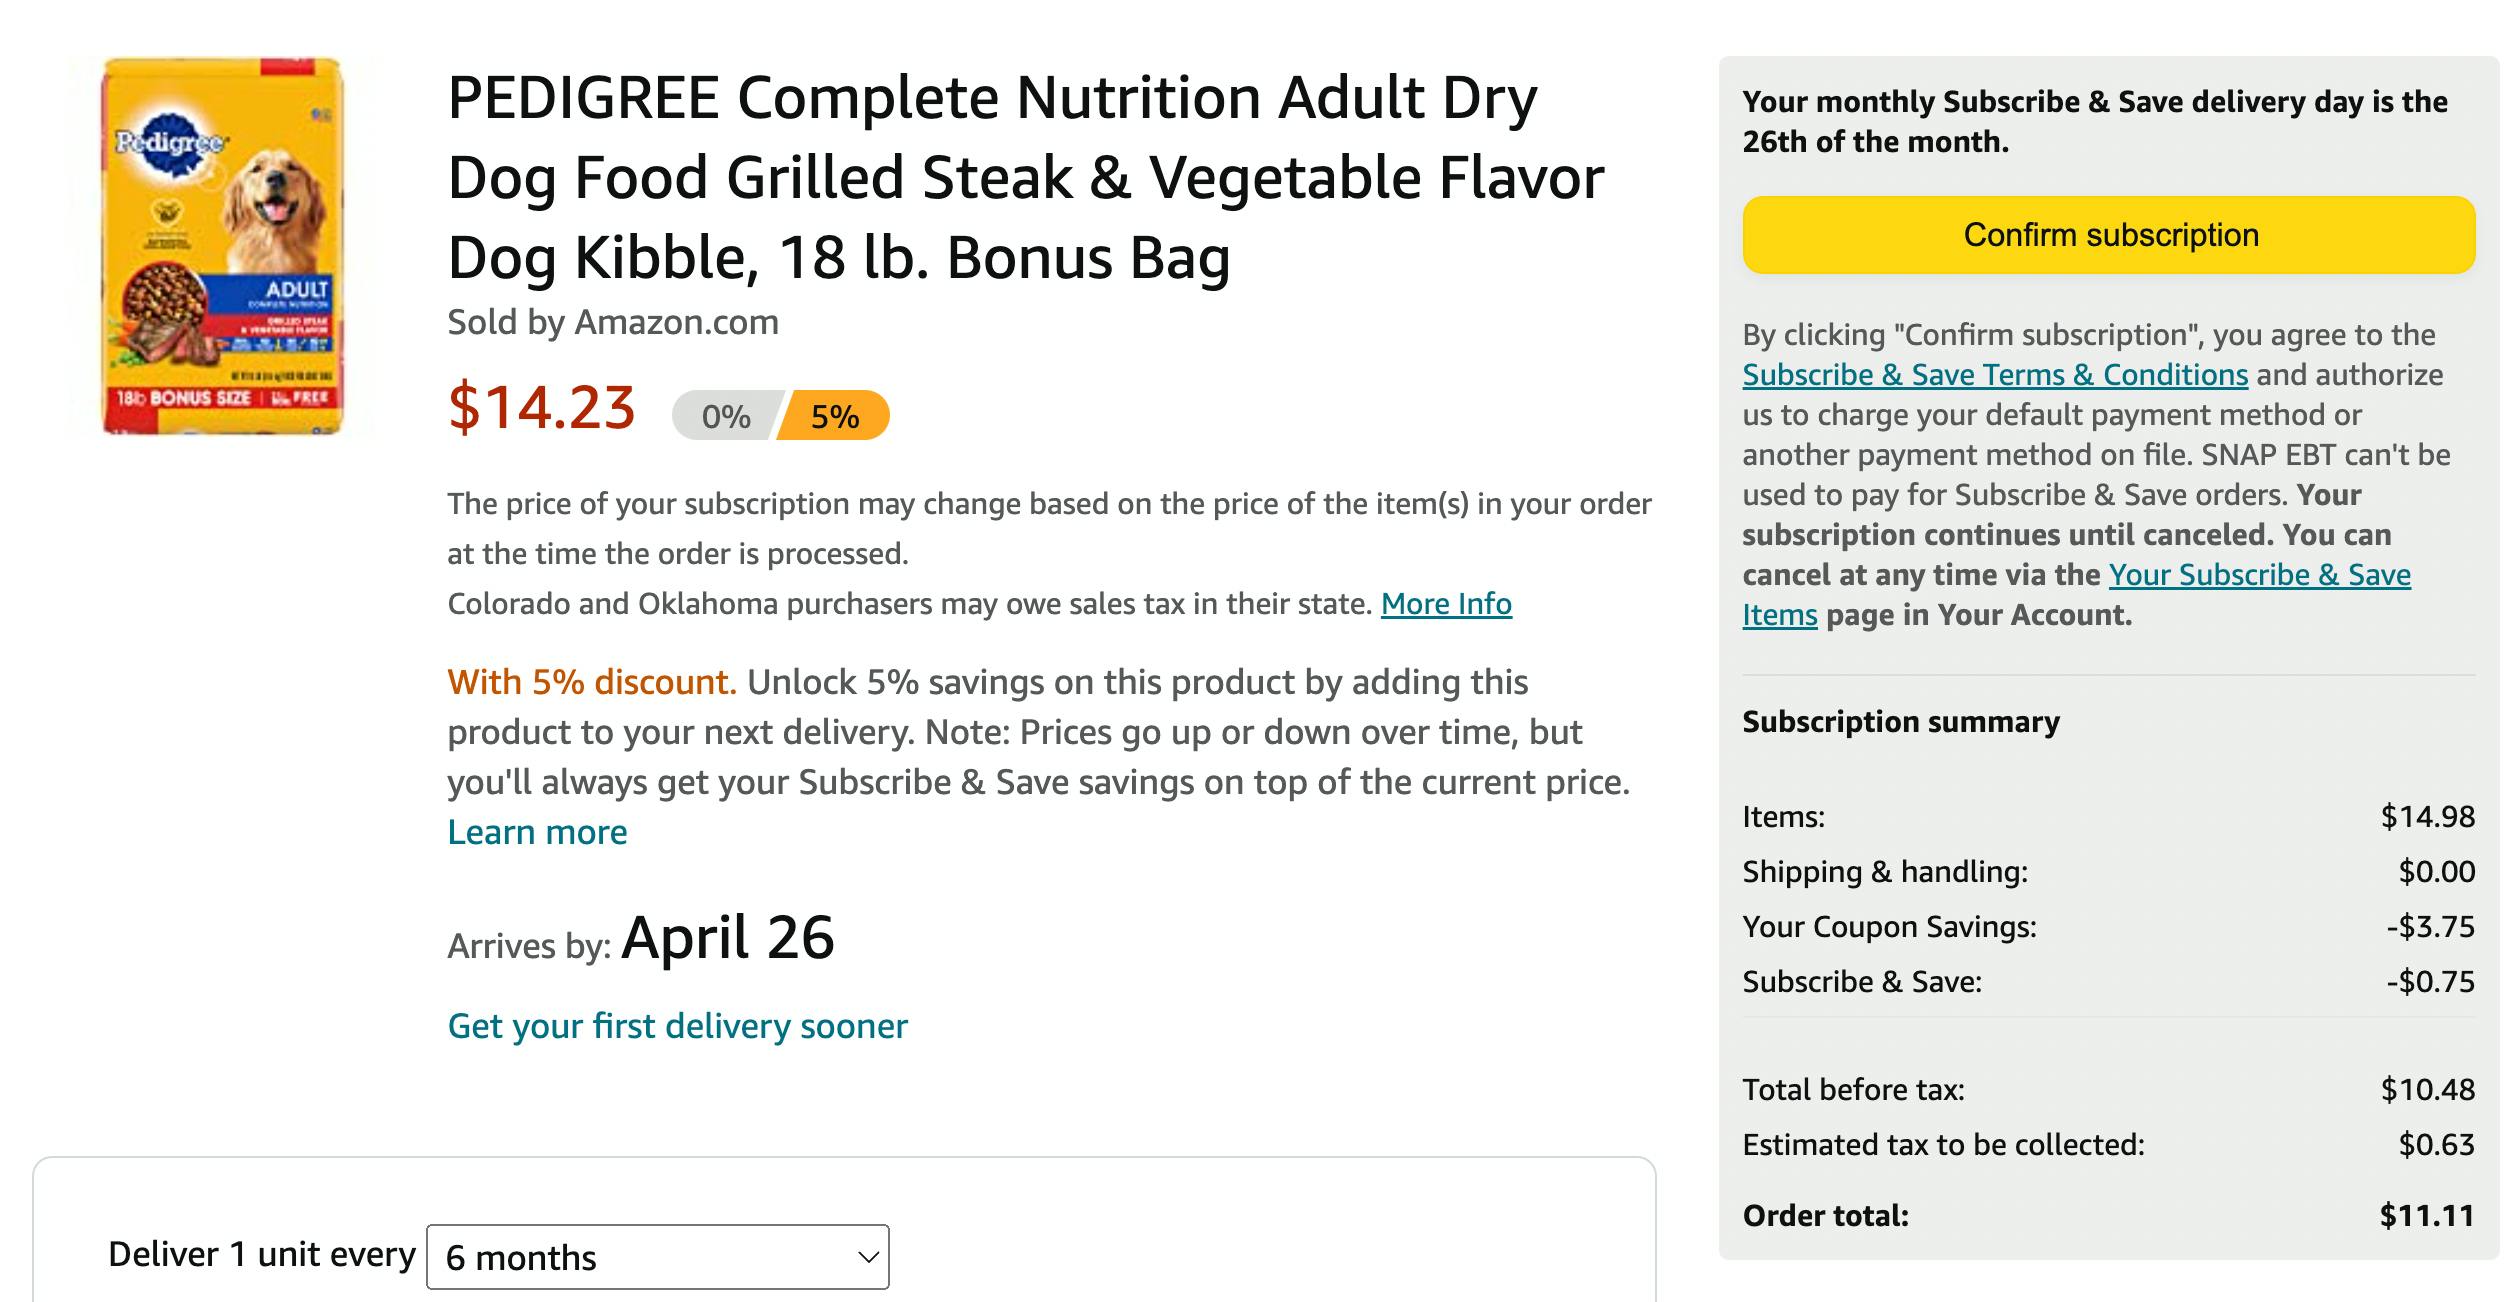This screenshot has width=2512, height=1302.
Task: Change frequency from 6 months option
Action: coord(655,1256)
